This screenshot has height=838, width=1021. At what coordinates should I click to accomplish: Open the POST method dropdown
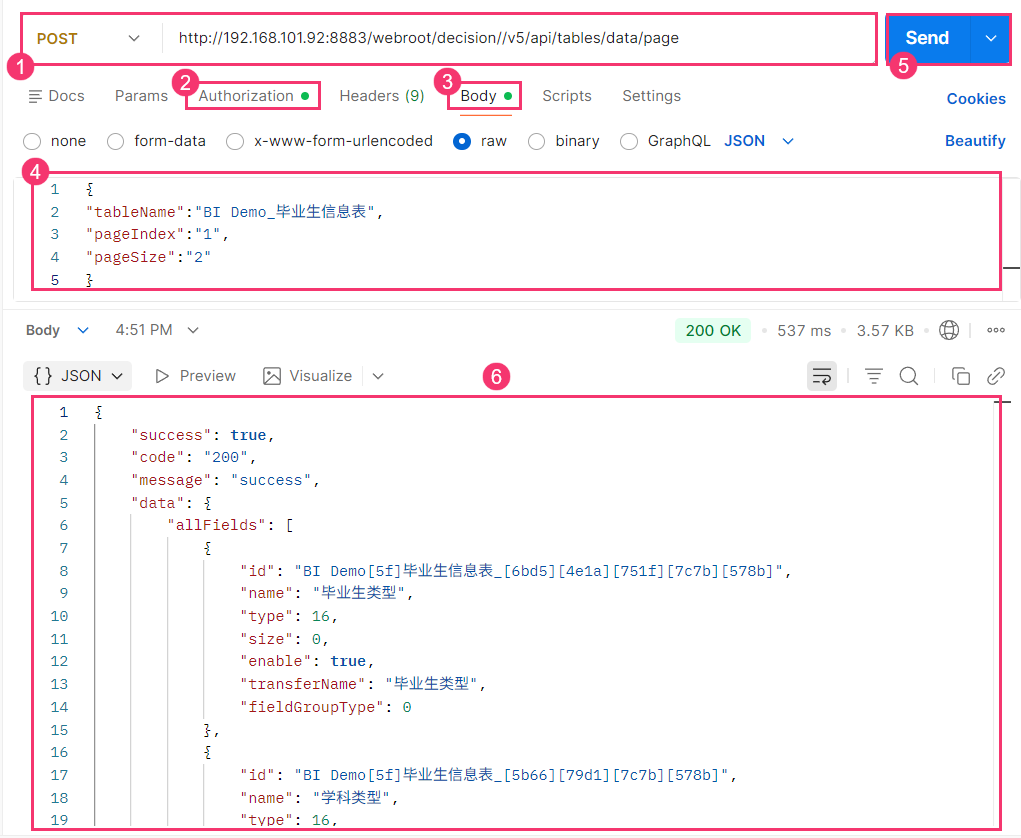pos(88,38)
